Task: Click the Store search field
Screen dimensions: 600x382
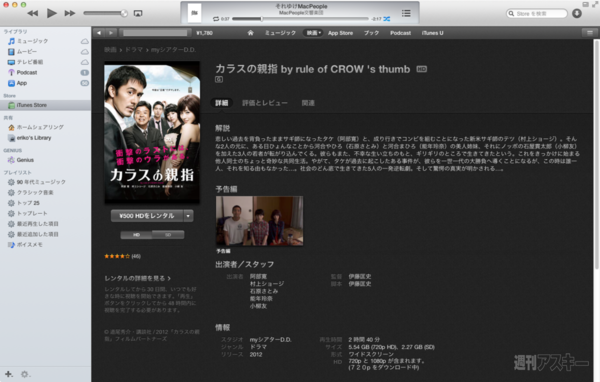Action: click(x=536, y=13)
